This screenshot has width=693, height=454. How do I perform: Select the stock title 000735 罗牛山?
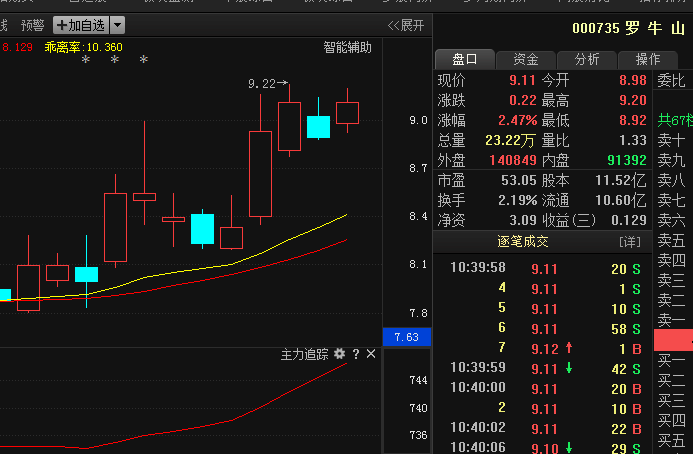point(628,28)
